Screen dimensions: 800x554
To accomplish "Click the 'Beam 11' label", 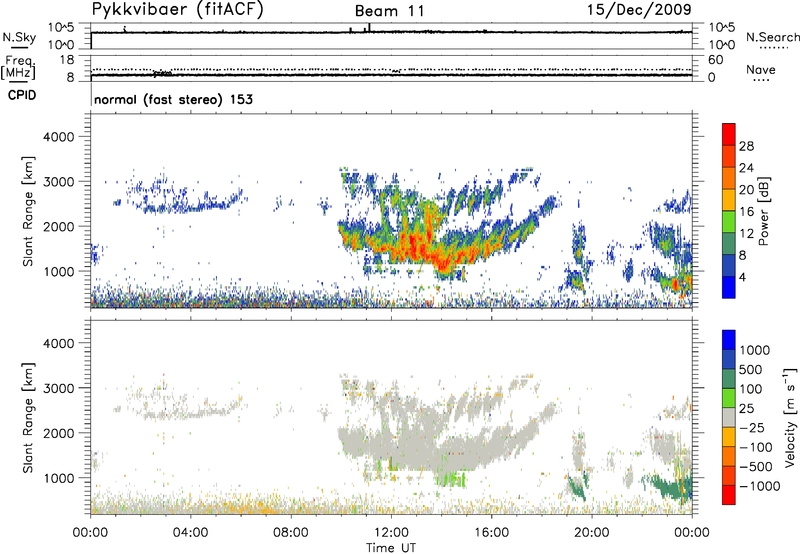I will [x=389, y=11].
